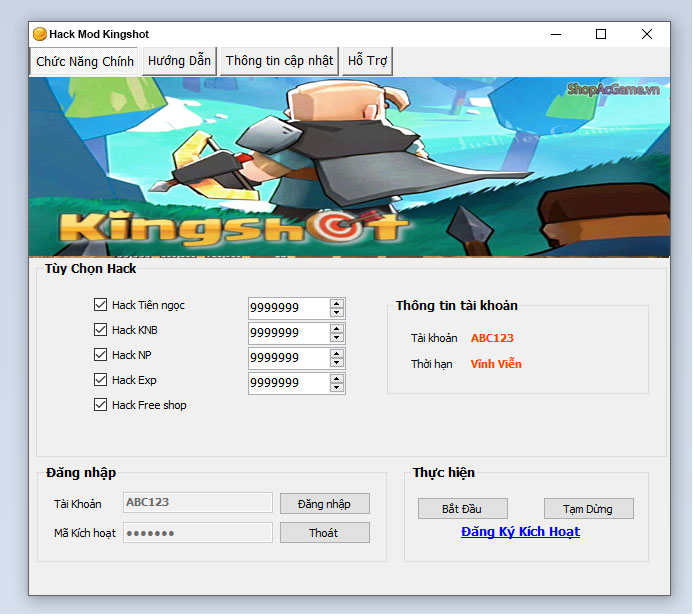Open the Hỗ Trợ tab
Screen dimensions: 693x616
(x=367, y=61)
